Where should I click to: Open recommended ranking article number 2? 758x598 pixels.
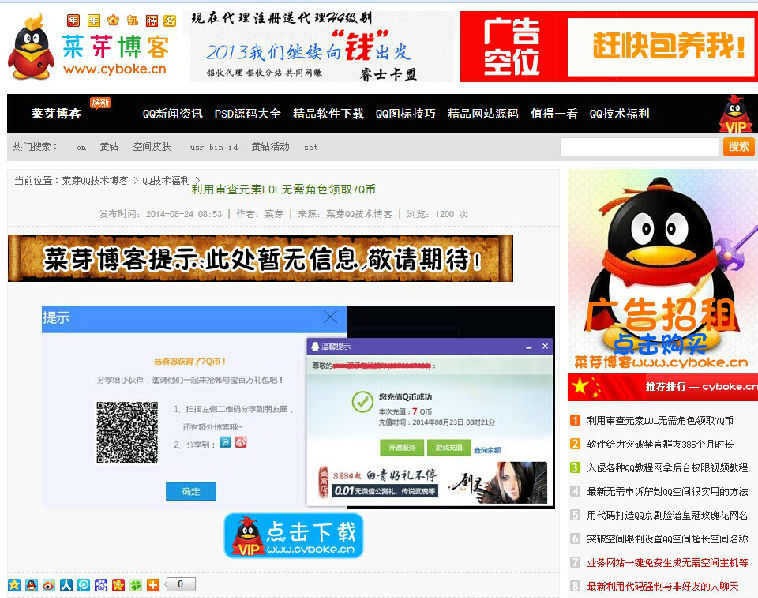660,444
